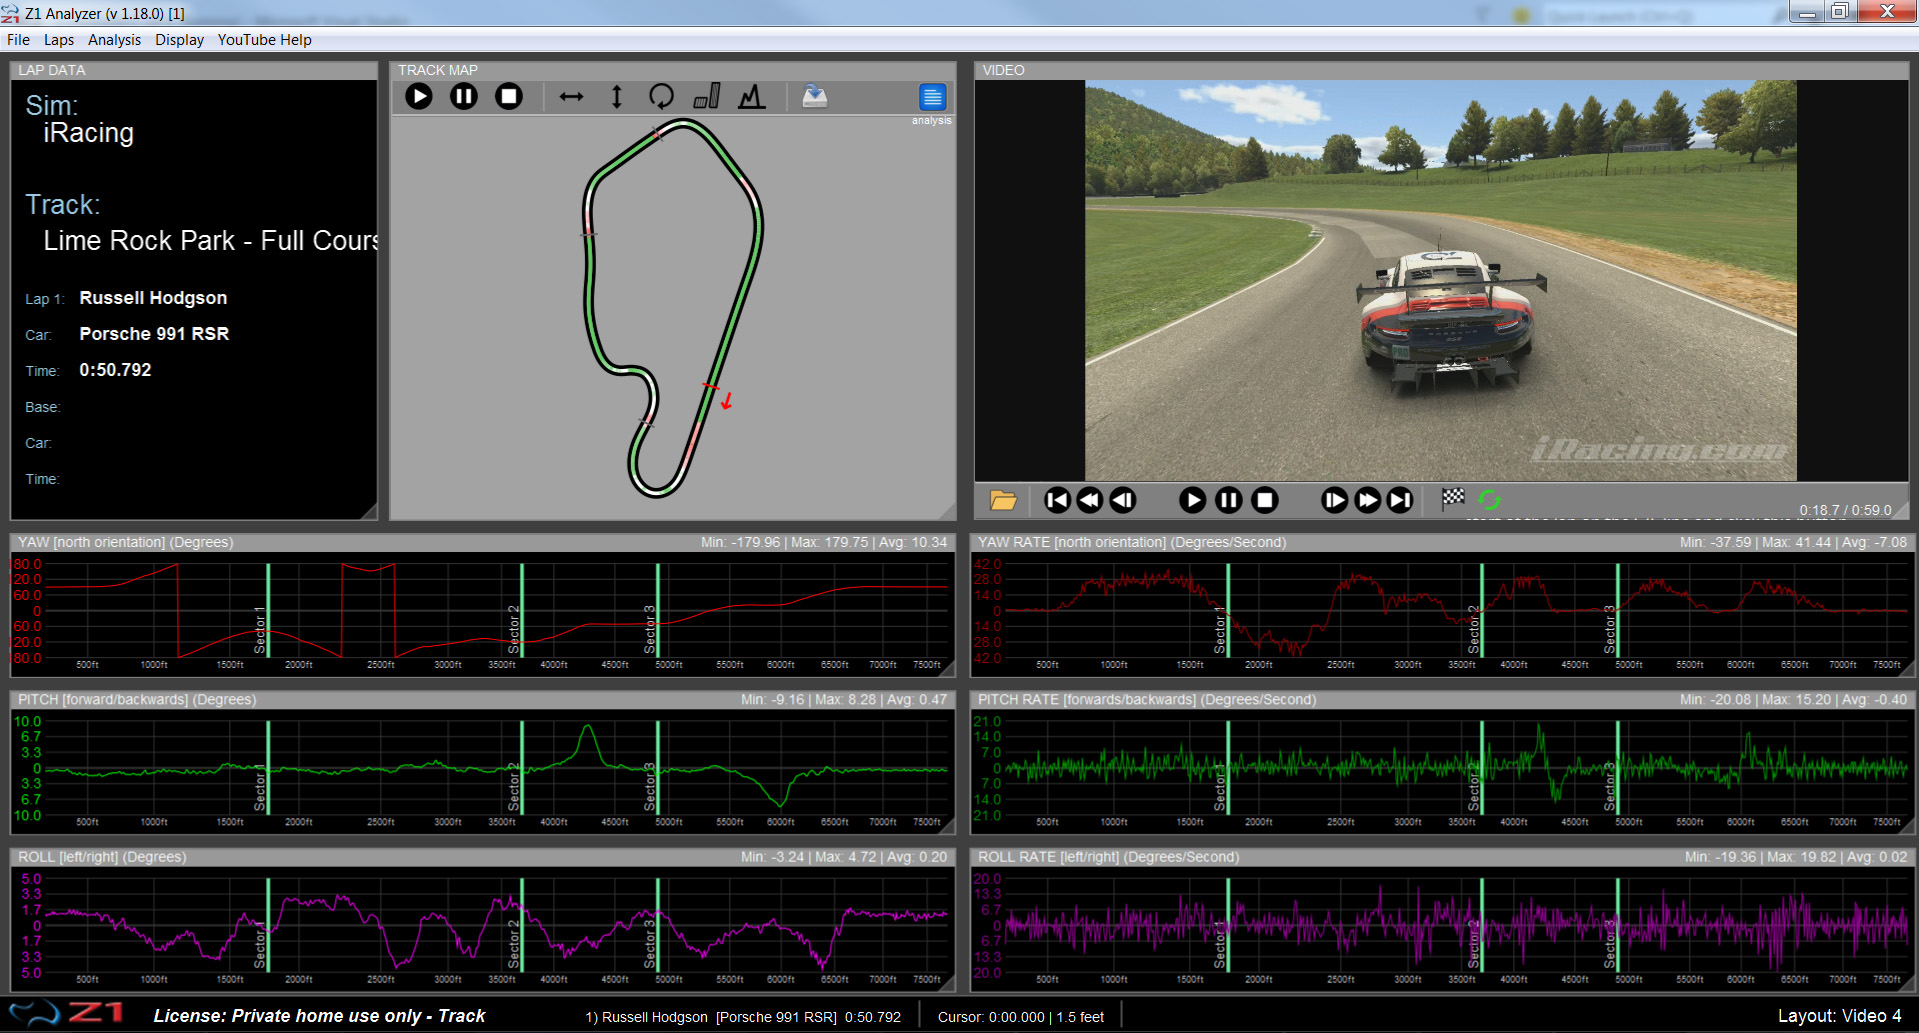Rewind the video
This screenshot has height=1033, width=1919.
coord(1090,500)
